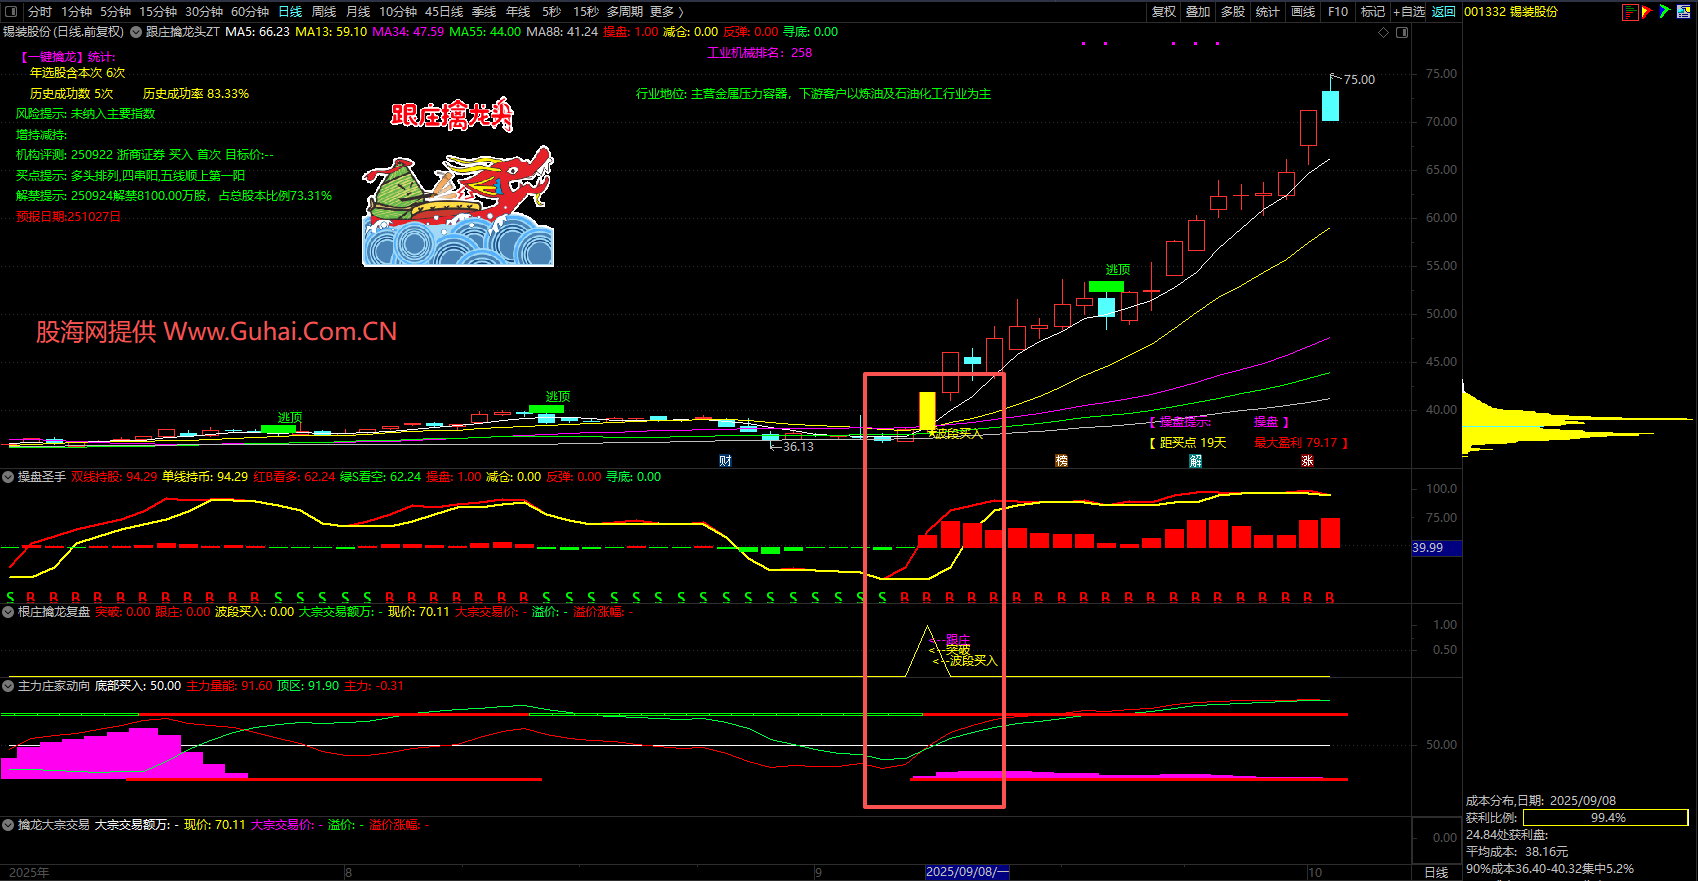Click the 2025/09/08 date marker on timeline
The height and width of the screenshot is (881, 1698).
(967, 872)
